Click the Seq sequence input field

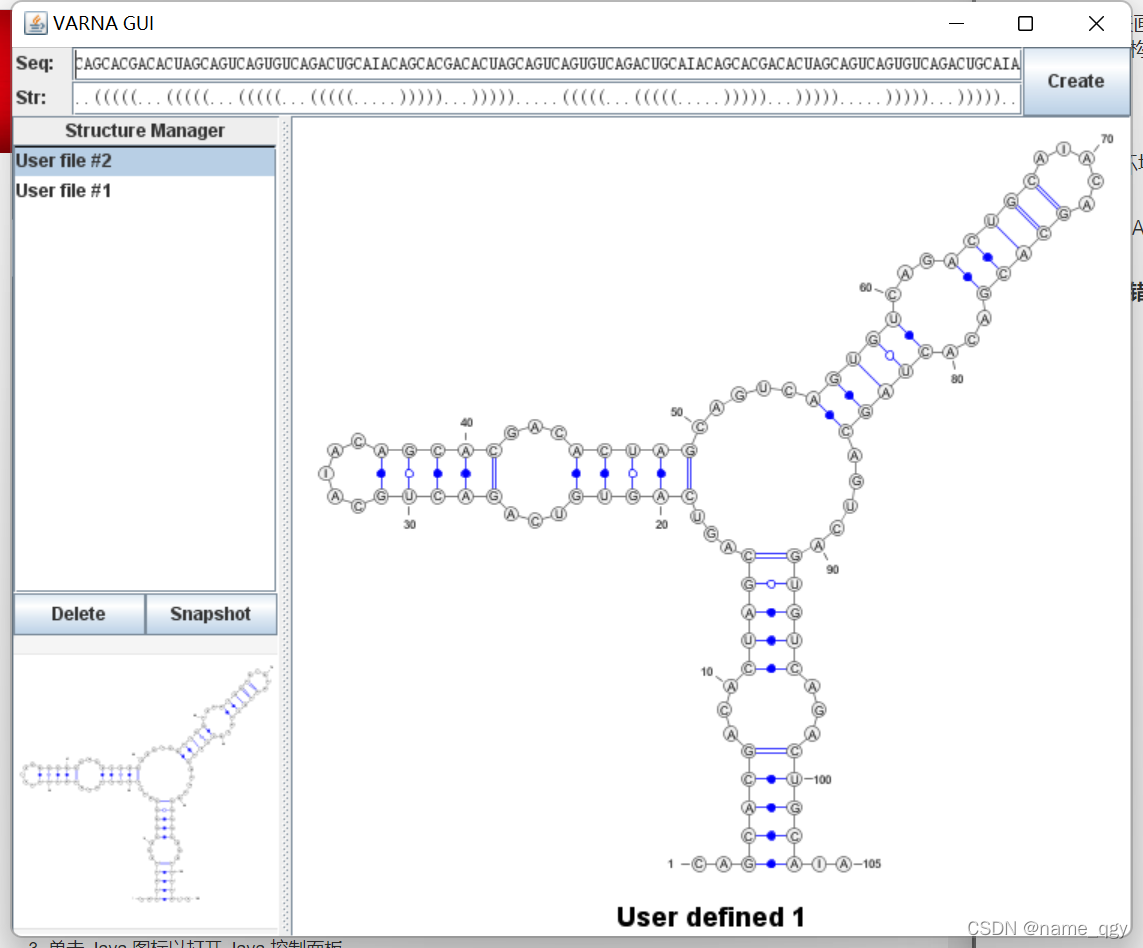[x=547, y=63]
